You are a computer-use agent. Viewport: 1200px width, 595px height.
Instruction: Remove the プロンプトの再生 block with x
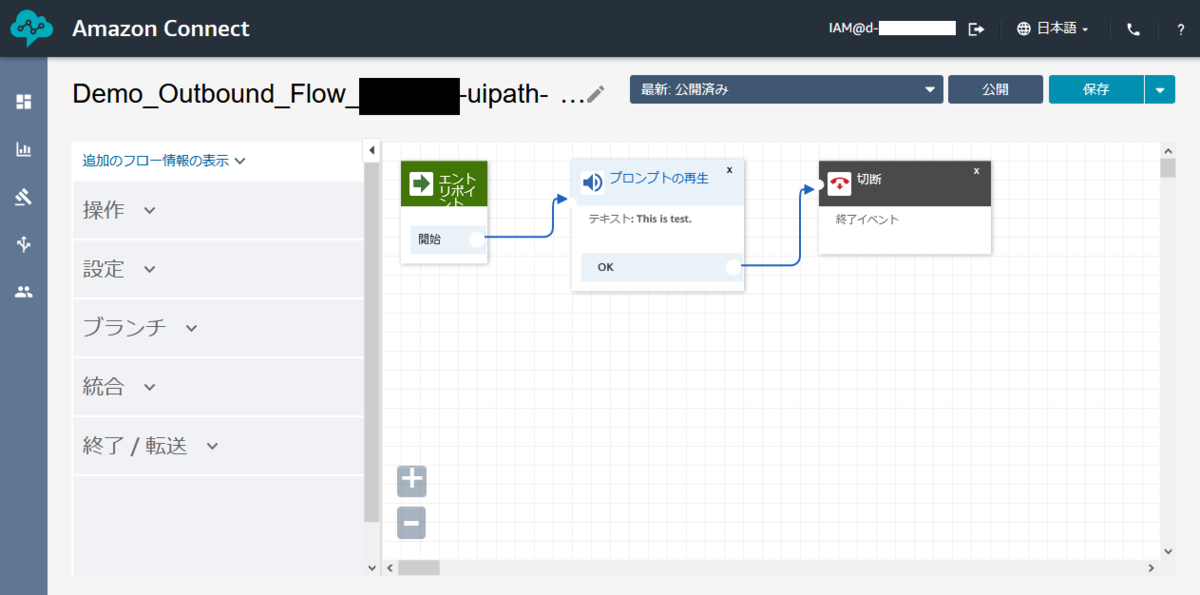coord(729,170)
